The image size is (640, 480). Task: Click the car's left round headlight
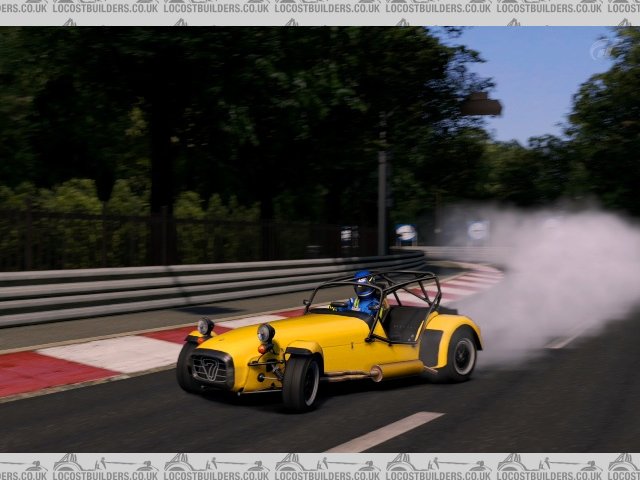pyautogui.click(x=205, y=326)
